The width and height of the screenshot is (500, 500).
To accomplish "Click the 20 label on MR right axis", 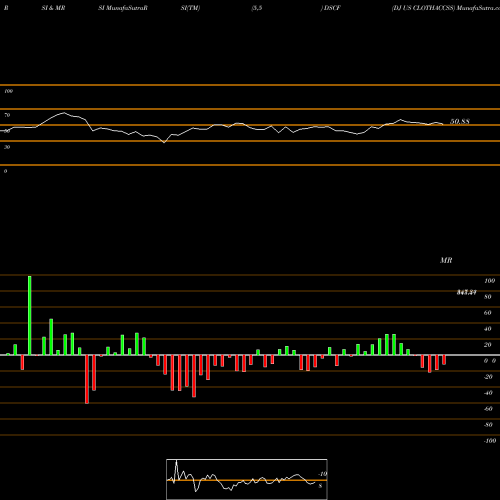I will click(x=488, y=345).
